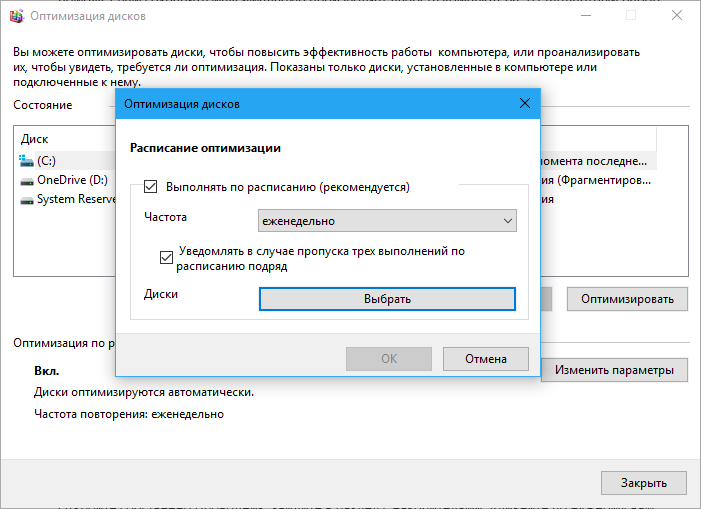Click the 'Диски' label in dialog
This screenshot has width=701, height=509.
click(161, 294)
